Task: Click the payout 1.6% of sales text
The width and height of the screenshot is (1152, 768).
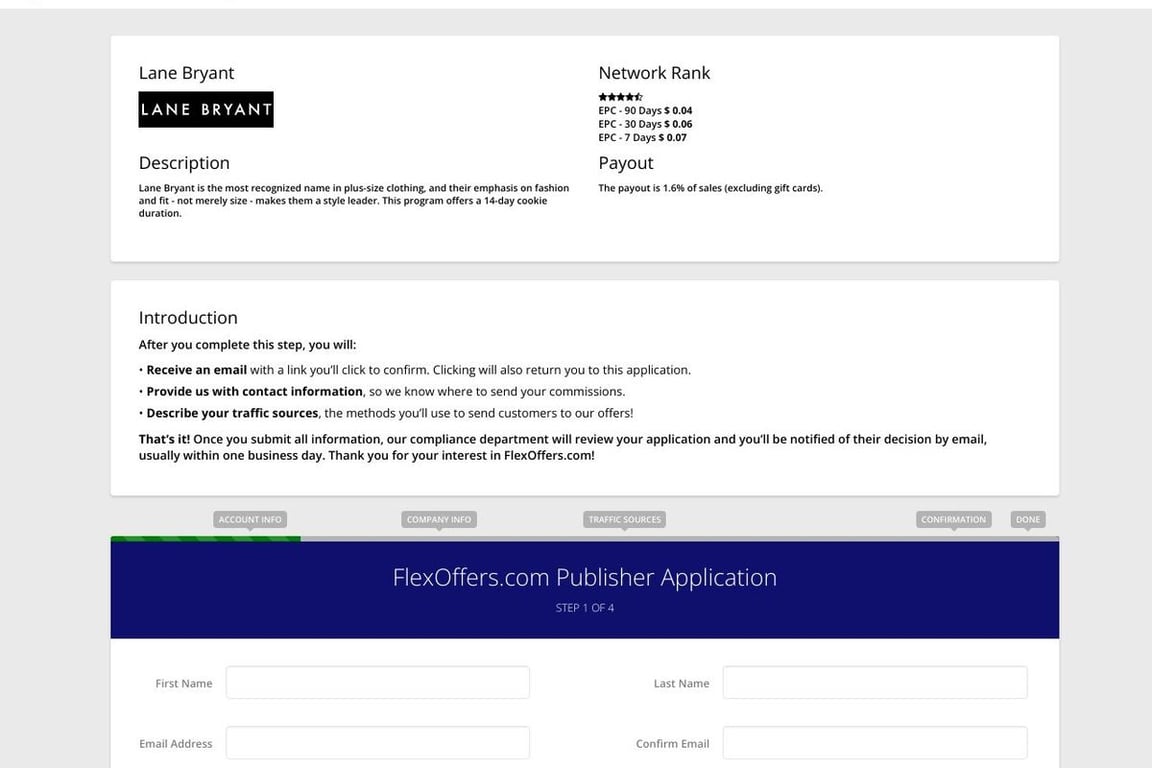Action: [710, 188]
